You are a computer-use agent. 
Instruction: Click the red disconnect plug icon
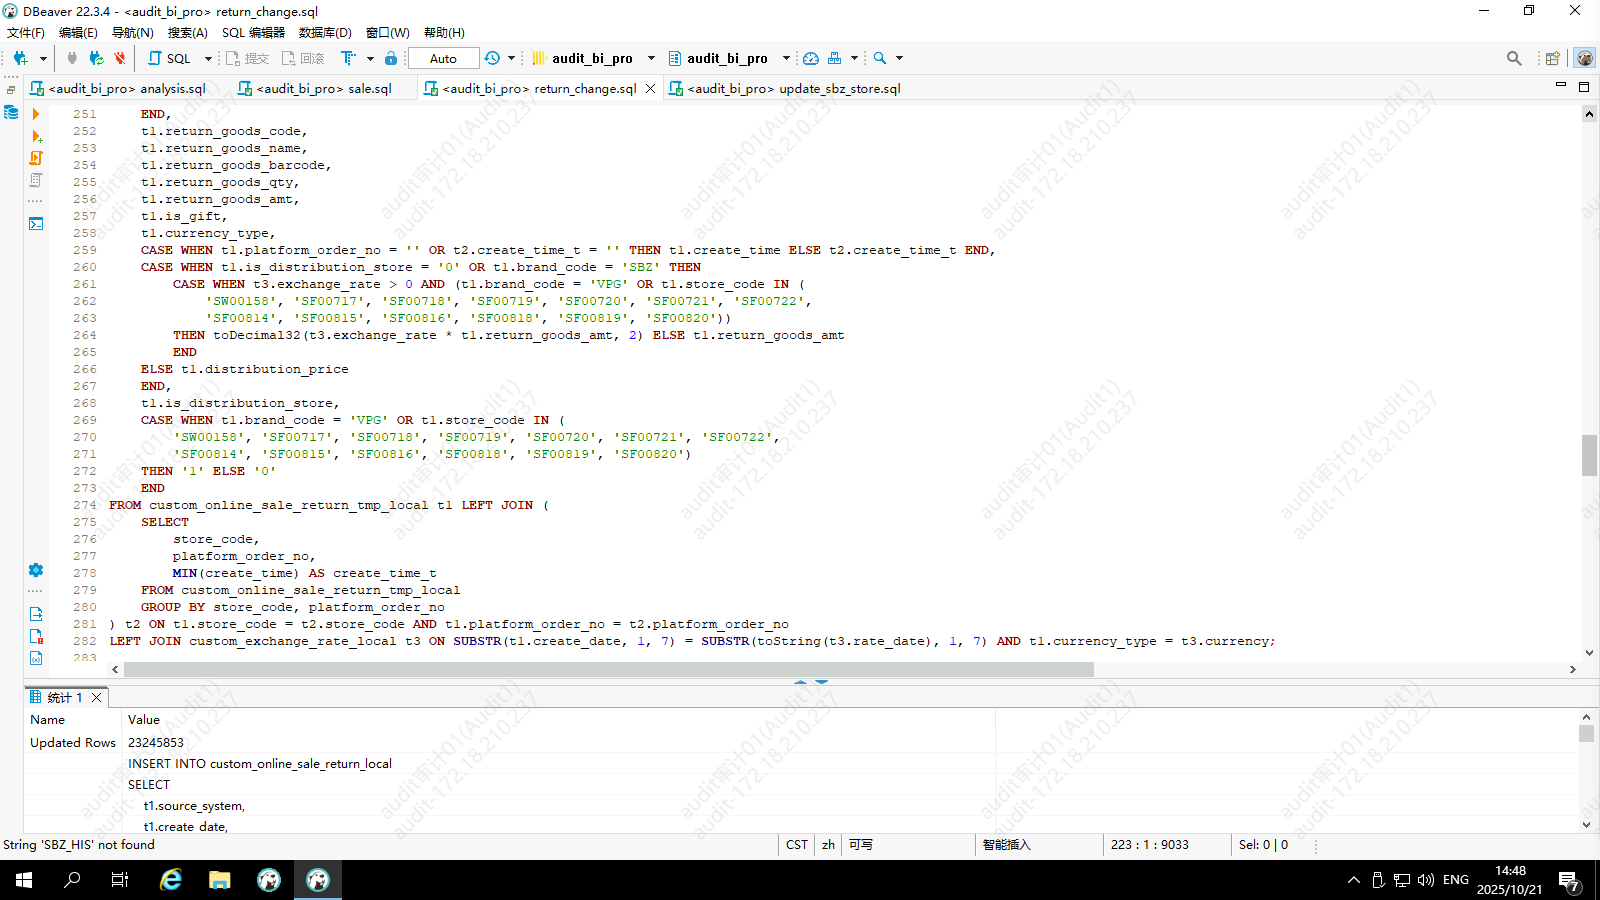[x=120, y=58]
